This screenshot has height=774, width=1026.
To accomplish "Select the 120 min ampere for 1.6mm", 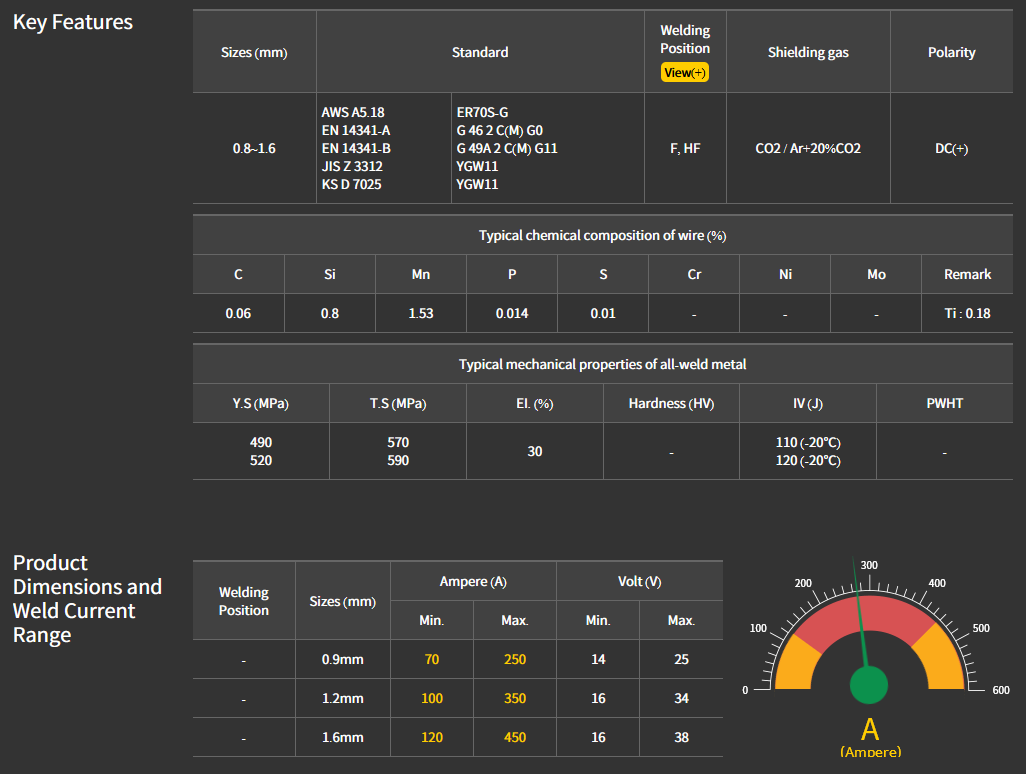I will tap(432, 737).
